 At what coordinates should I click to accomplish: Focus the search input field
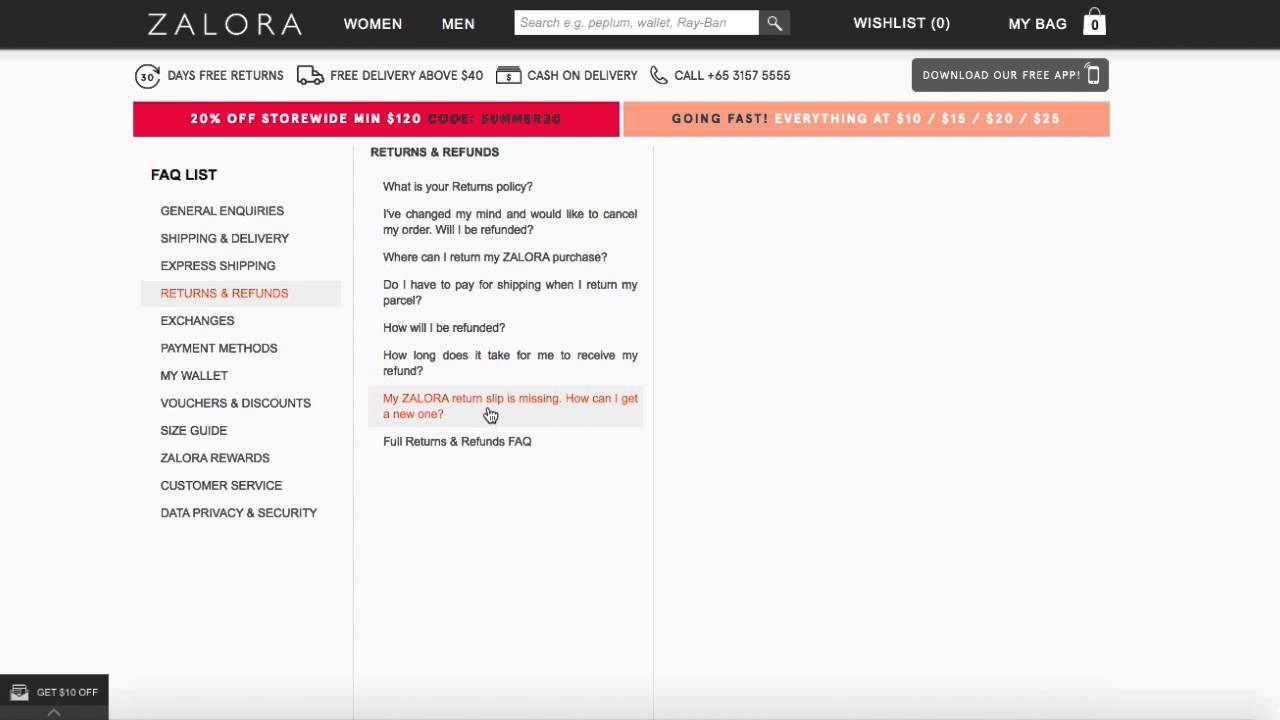click(636, 23)
